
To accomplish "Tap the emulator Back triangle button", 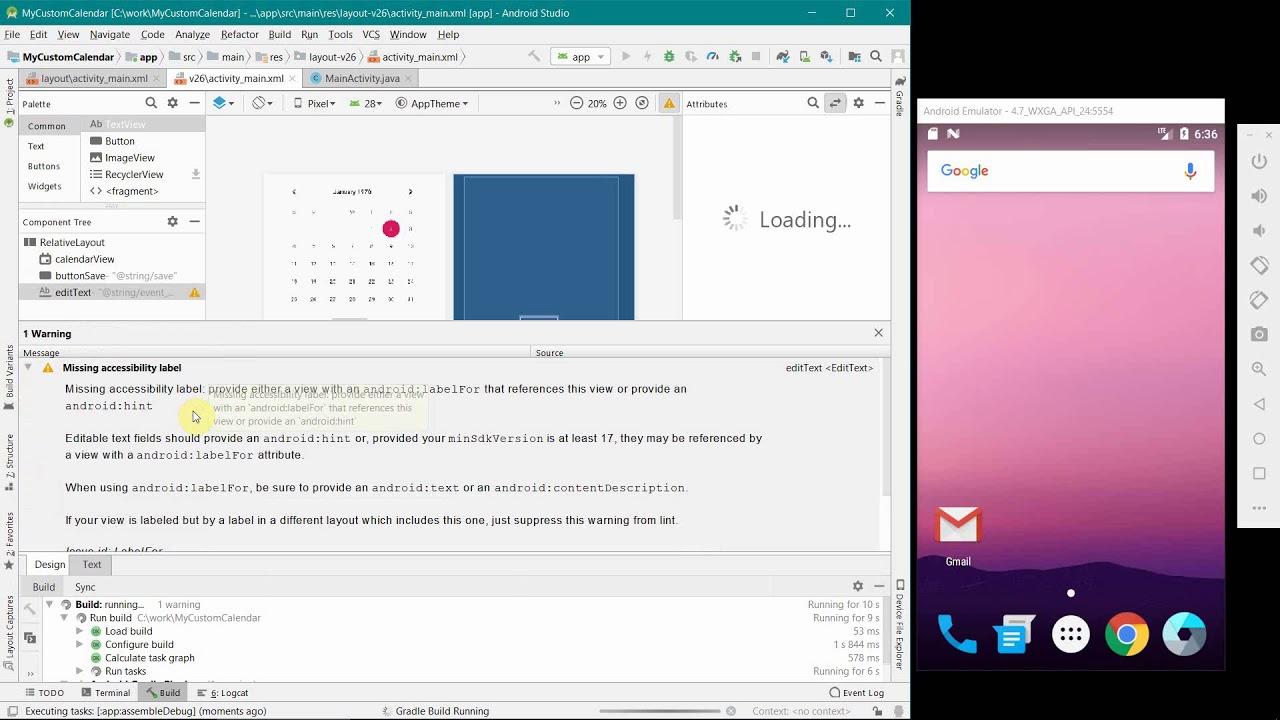I will coord(1259,404).
